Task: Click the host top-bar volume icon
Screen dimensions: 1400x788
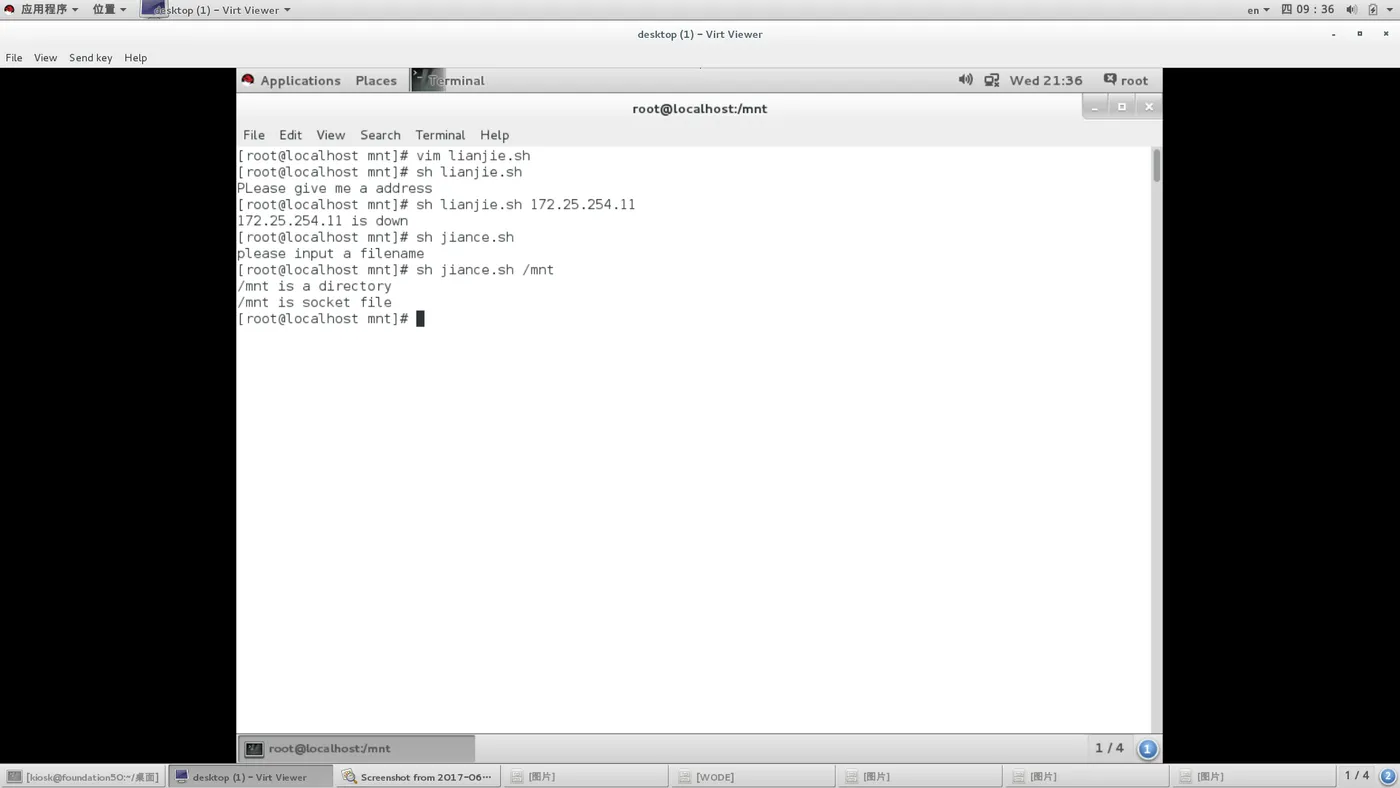Action: [1351, 10]
